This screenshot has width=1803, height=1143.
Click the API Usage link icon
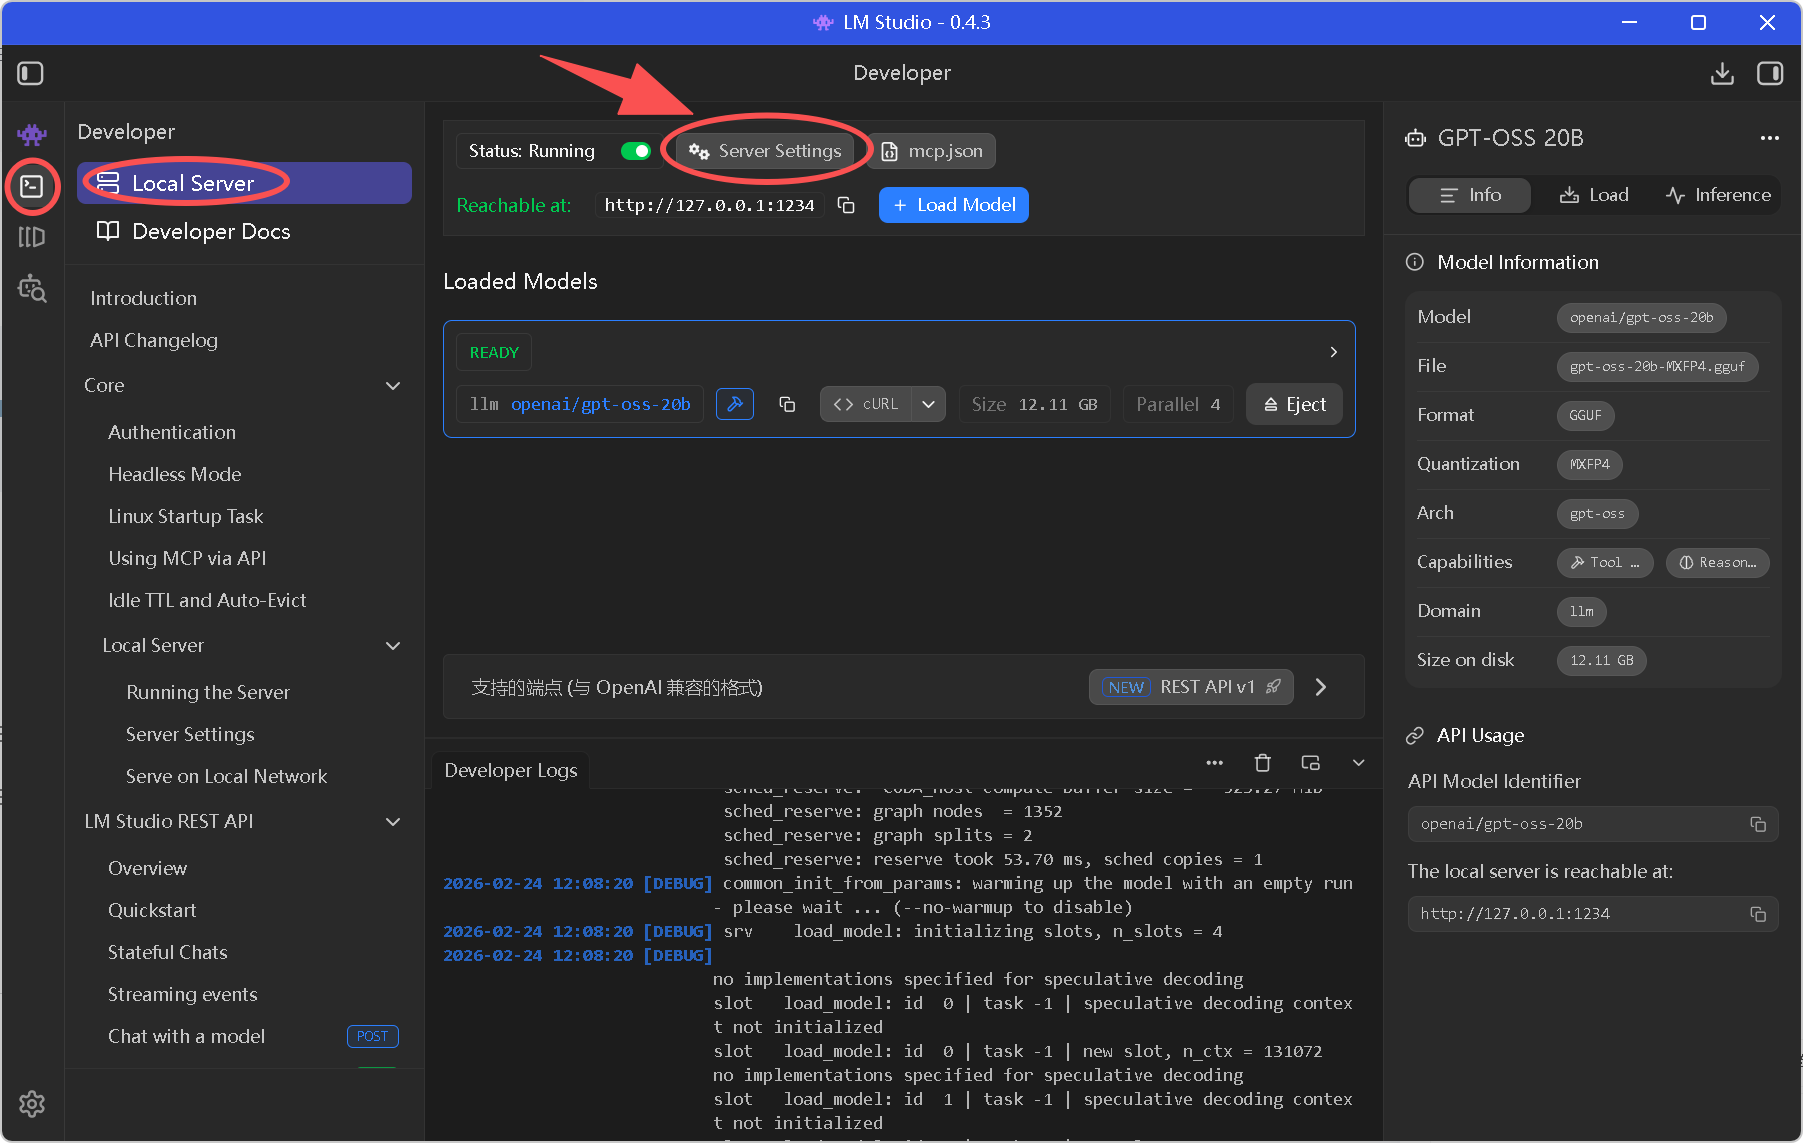[1415, 735]
